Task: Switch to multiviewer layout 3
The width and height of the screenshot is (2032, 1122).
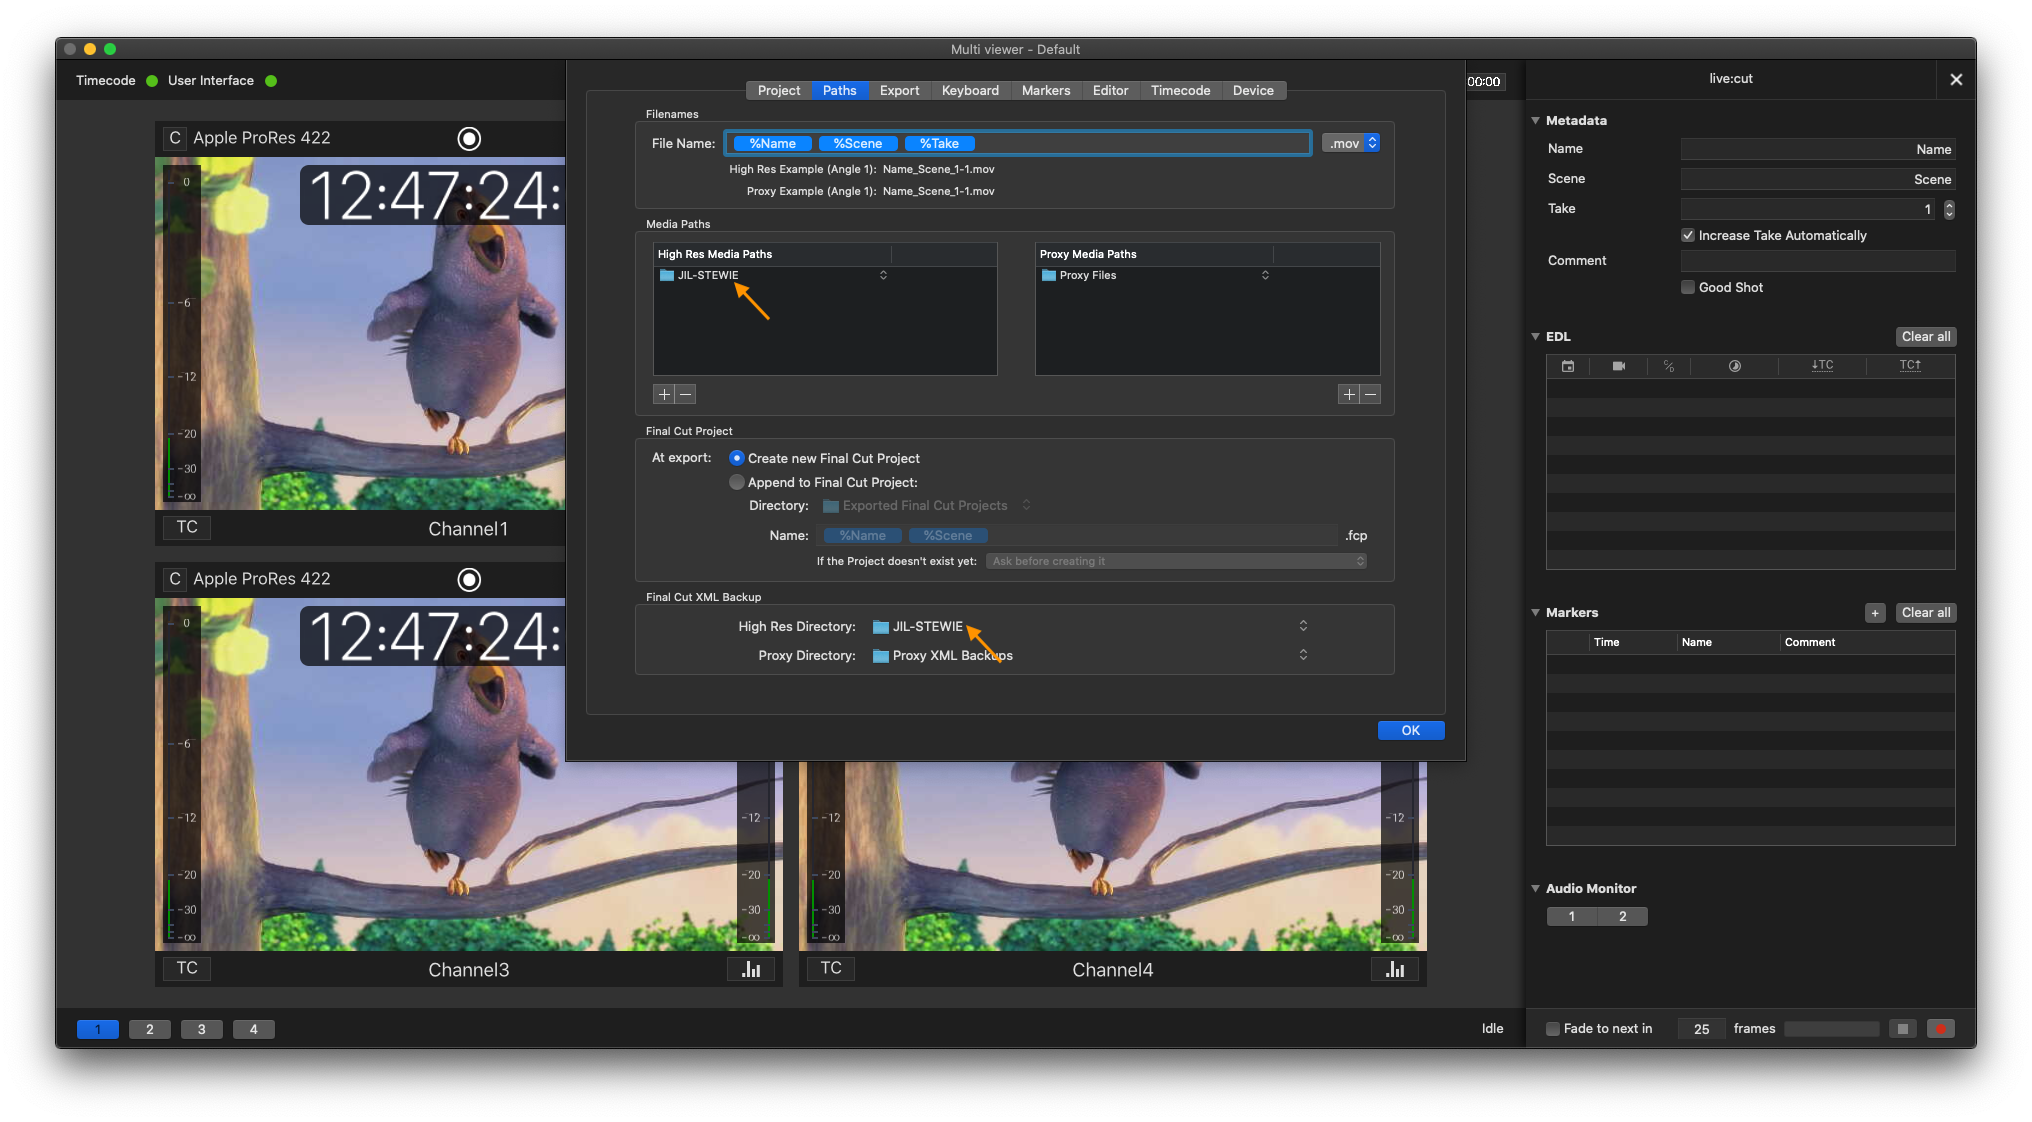Action: click(x=202, y=1029)
